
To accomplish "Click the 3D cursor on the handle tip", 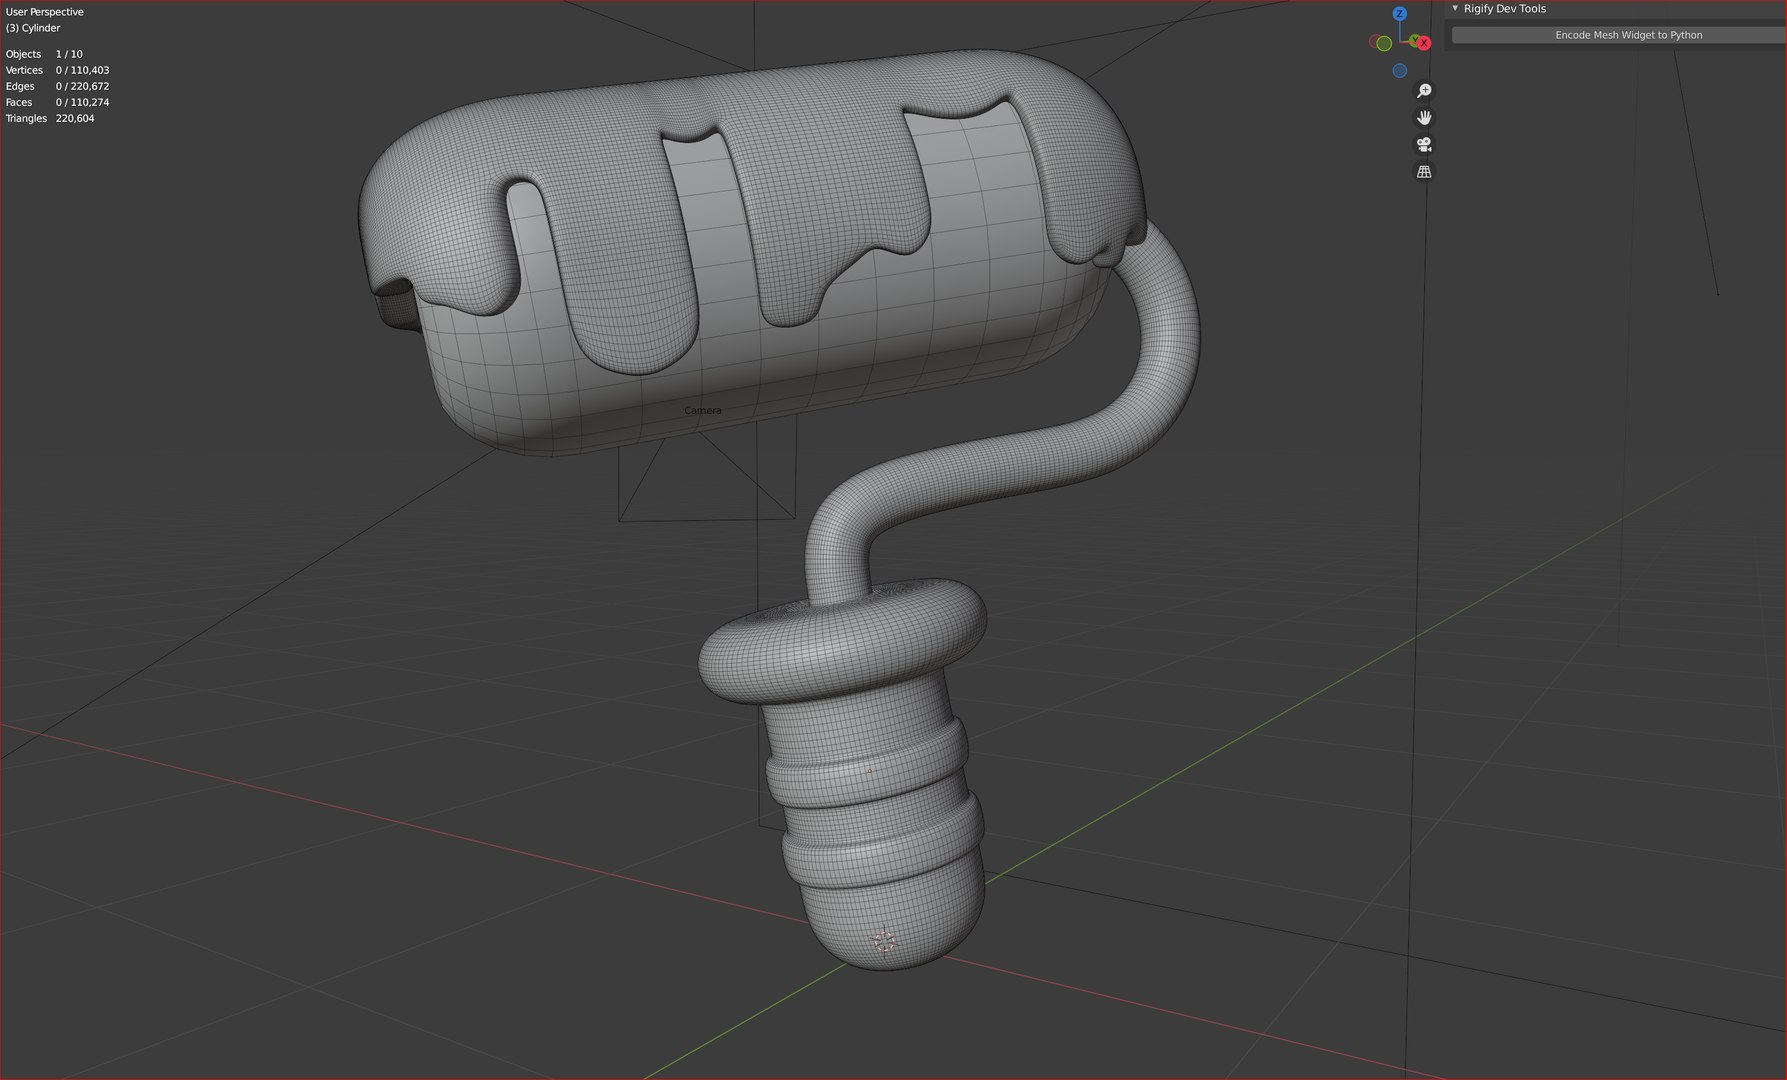I will 884,941.
